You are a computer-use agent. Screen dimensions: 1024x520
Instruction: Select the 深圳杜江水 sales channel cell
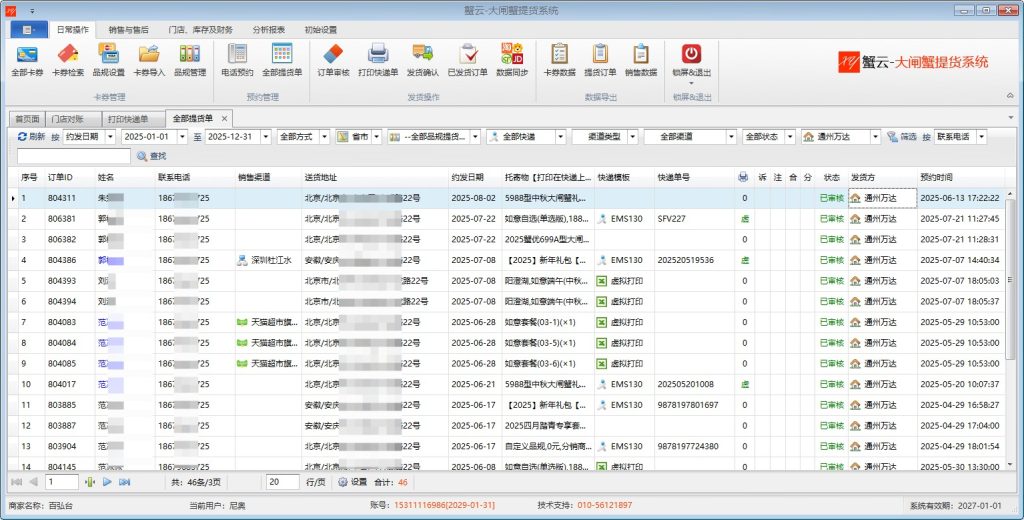coord(268,260)
